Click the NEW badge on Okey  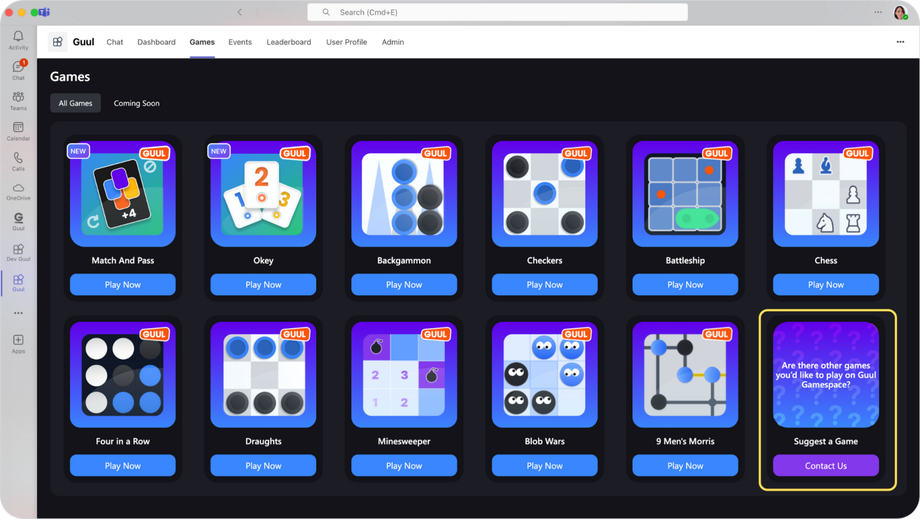tap(219, 151)
